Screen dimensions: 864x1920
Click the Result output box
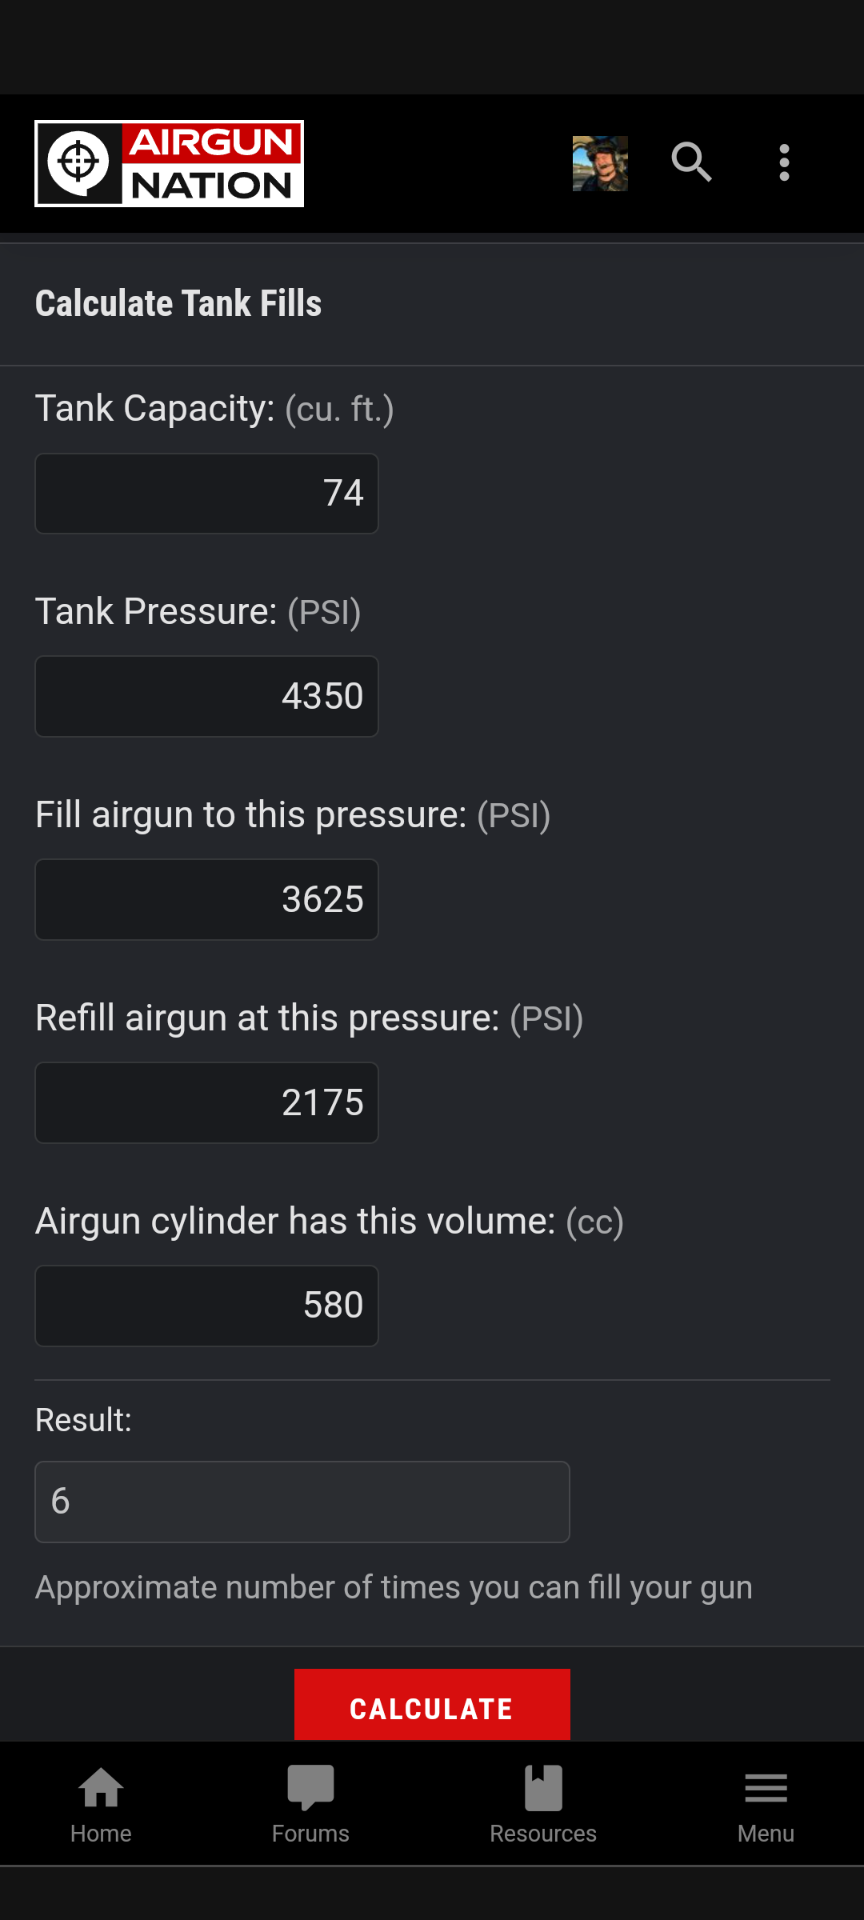302,1502
